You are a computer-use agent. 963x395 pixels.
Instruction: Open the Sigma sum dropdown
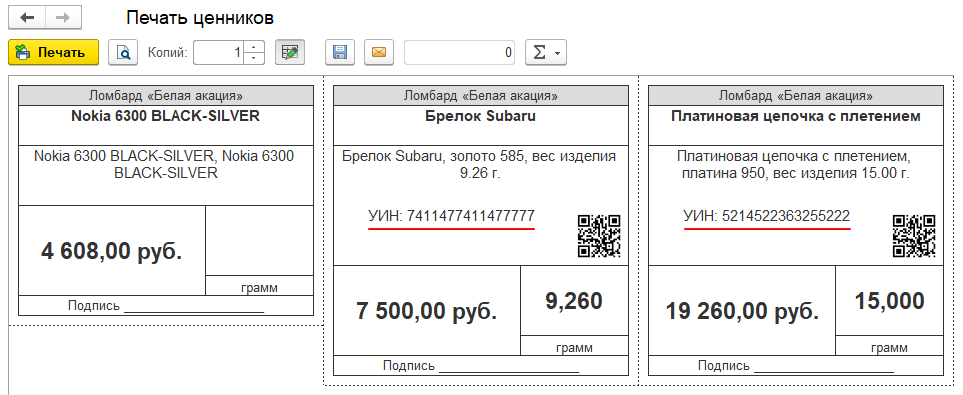545,53
